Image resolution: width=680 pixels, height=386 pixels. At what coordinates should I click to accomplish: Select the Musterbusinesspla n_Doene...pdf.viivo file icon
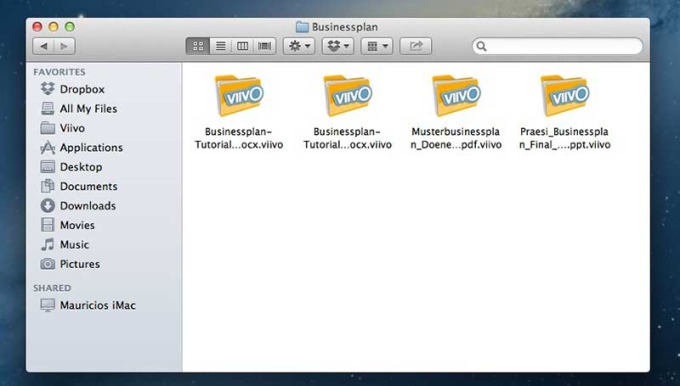point(456,96)
